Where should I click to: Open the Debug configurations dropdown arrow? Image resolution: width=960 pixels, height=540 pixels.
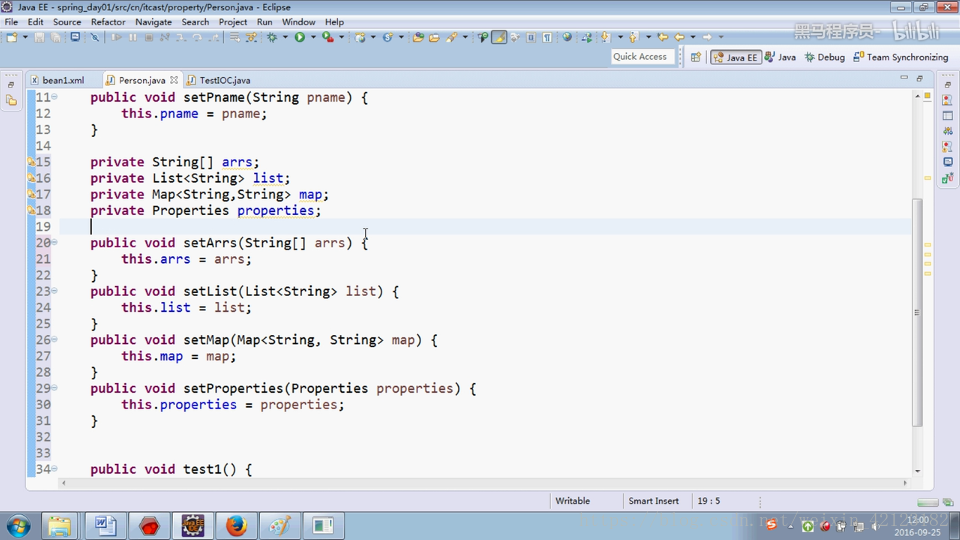click(285, 38)
